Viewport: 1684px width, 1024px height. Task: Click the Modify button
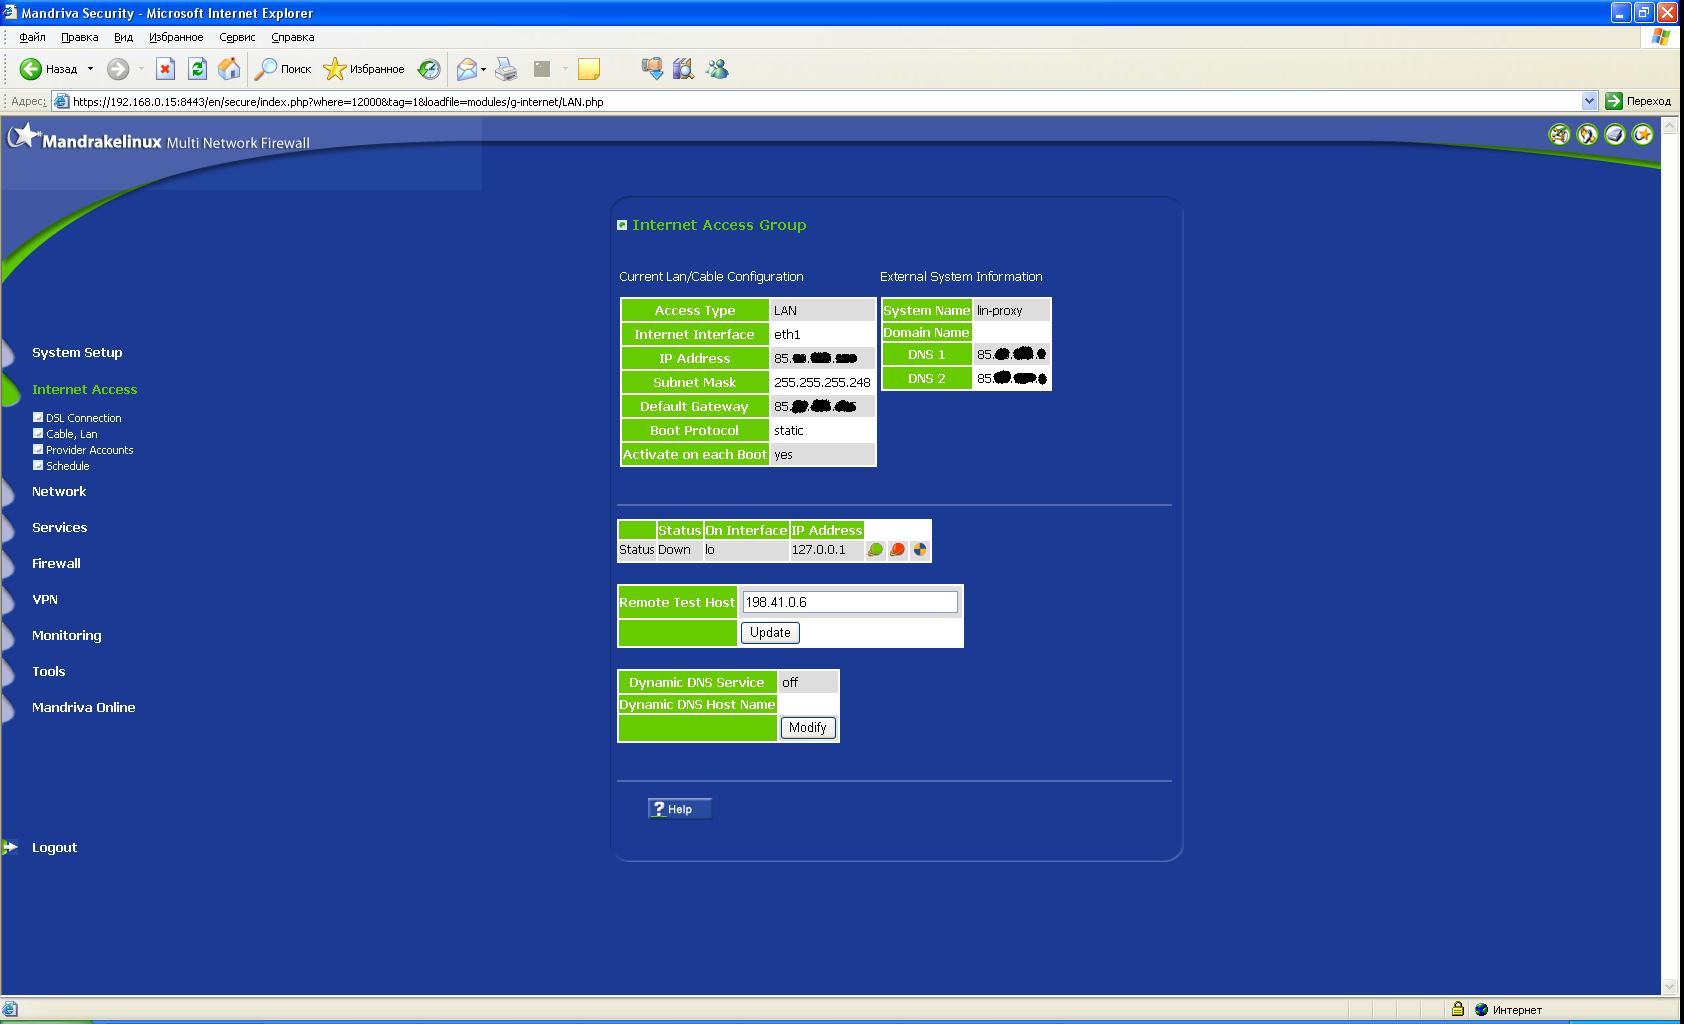click(807, 728)
